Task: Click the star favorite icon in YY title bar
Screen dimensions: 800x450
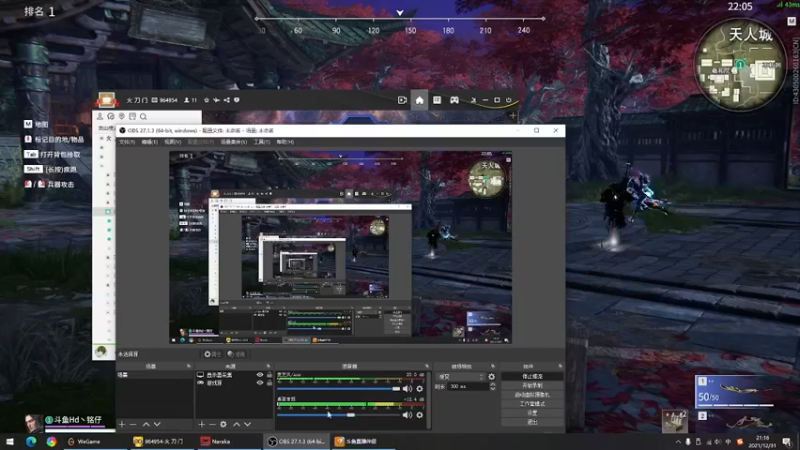Action: 206,100
